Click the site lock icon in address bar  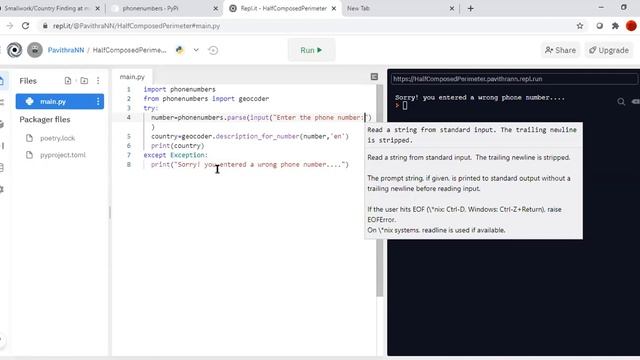[45, 26]
